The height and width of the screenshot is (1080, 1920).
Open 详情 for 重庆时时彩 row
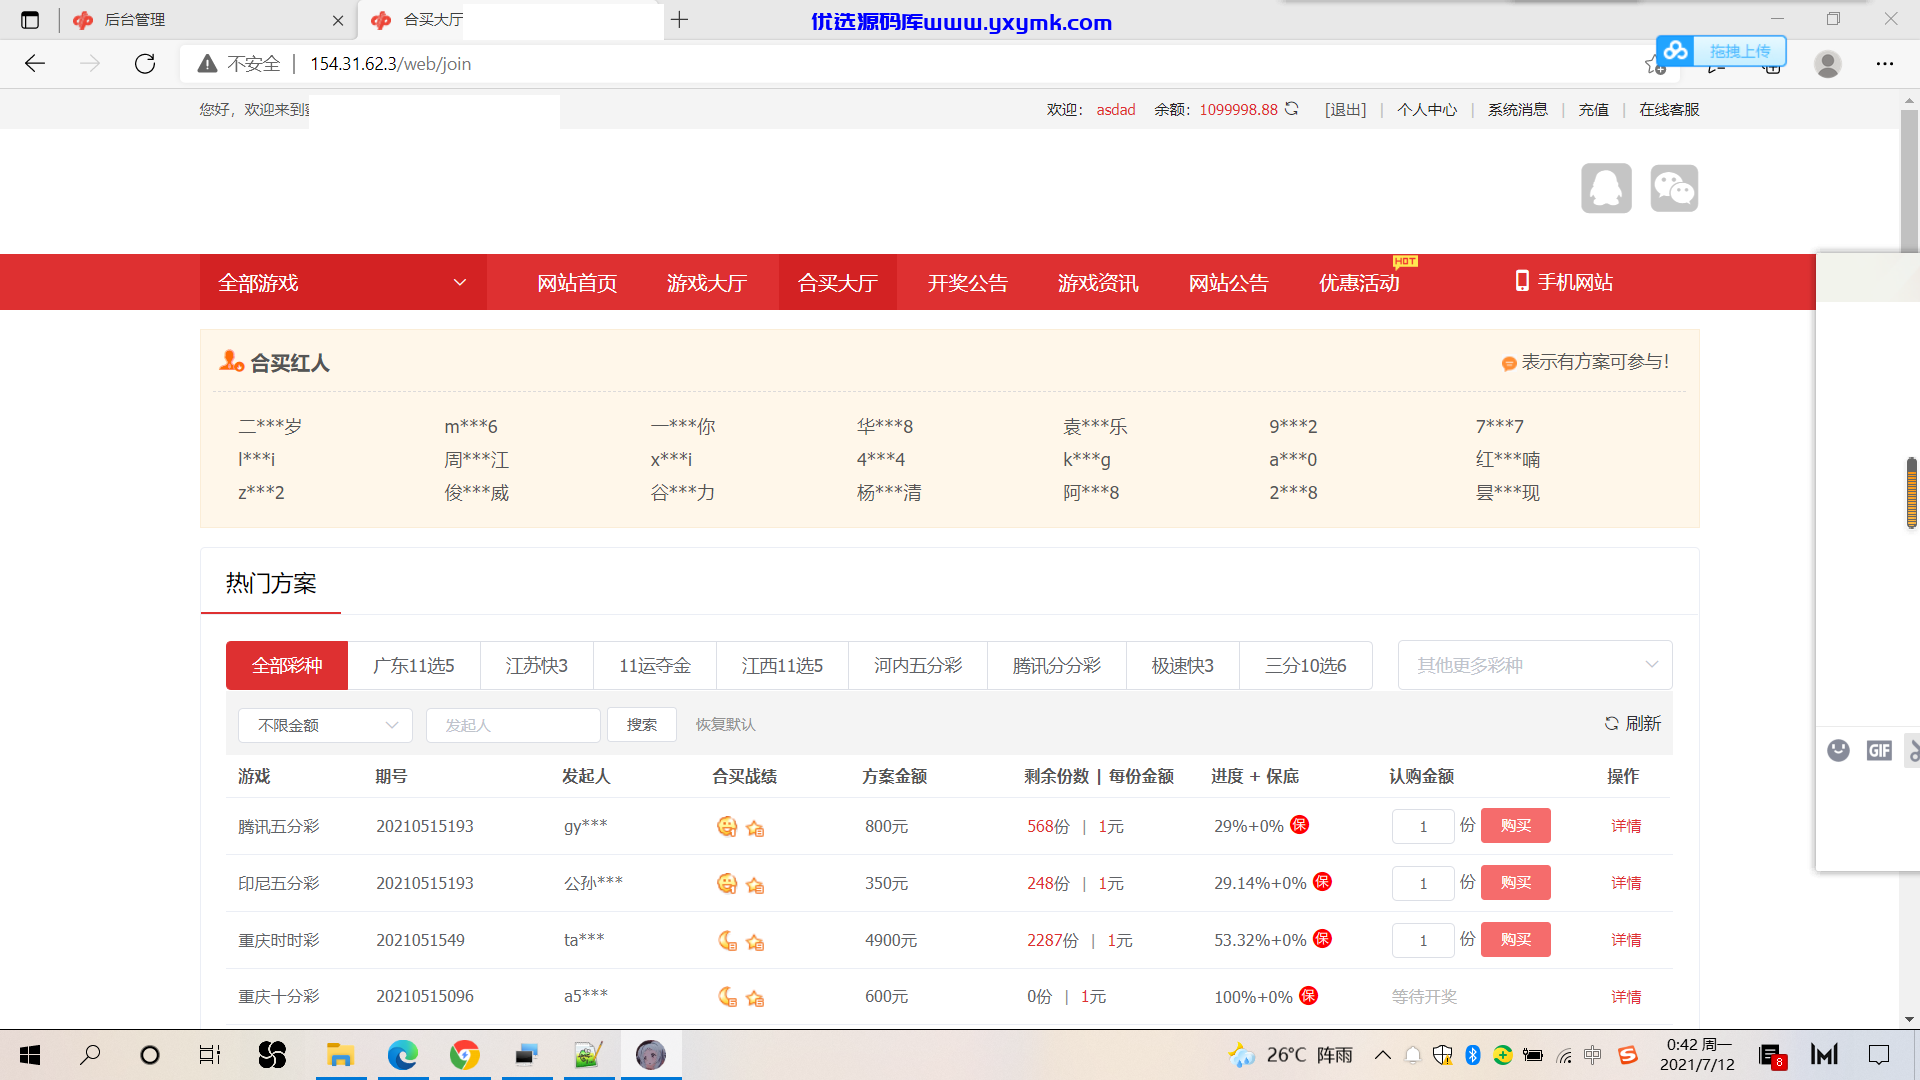(x=1626, y=940)
